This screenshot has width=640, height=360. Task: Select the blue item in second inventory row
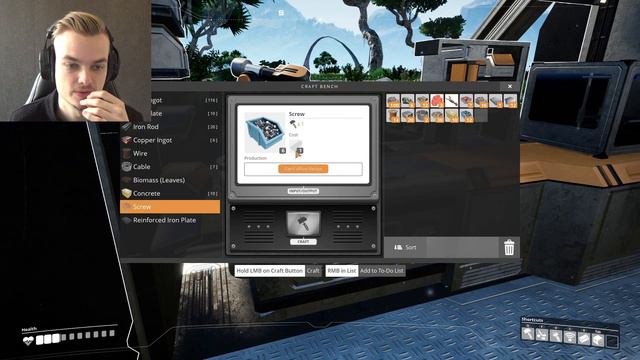point(466,116)
